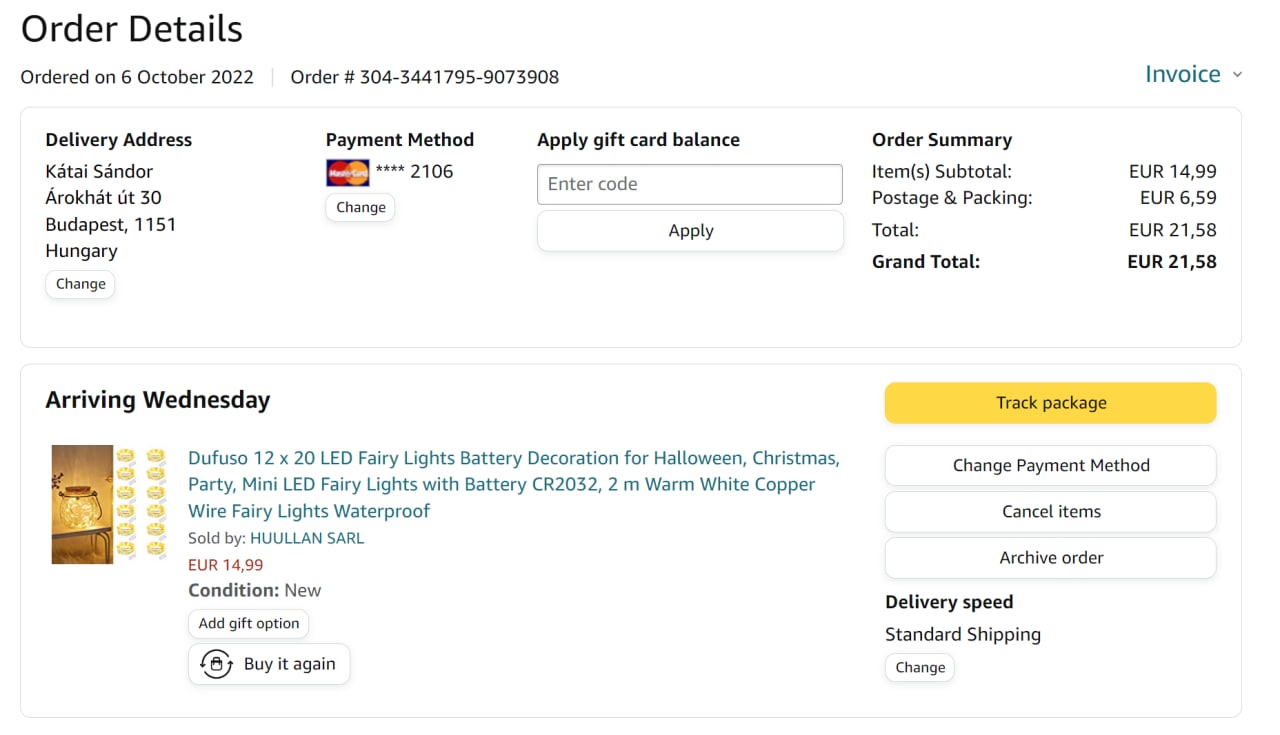Change the delivery address
Viewport: 1280px width, 735px height.
click(x=80, y=284)
